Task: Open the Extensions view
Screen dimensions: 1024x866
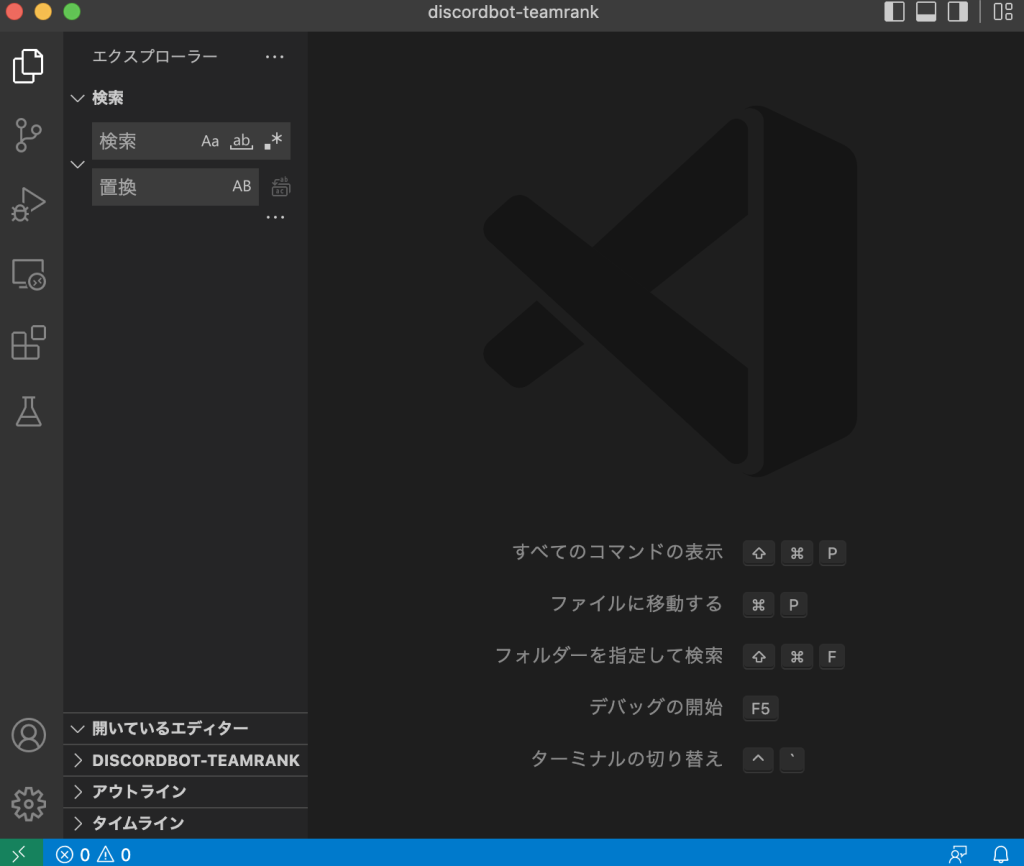Action: pyautogui.click(x=28, y=342)
